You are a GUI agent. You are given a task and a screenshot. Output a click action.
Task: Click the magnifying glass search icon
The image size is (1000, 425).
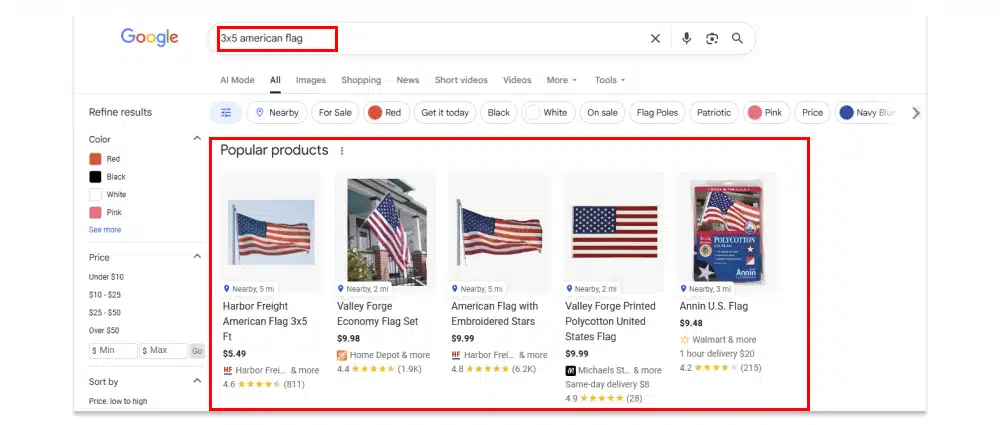click(737, 39)
